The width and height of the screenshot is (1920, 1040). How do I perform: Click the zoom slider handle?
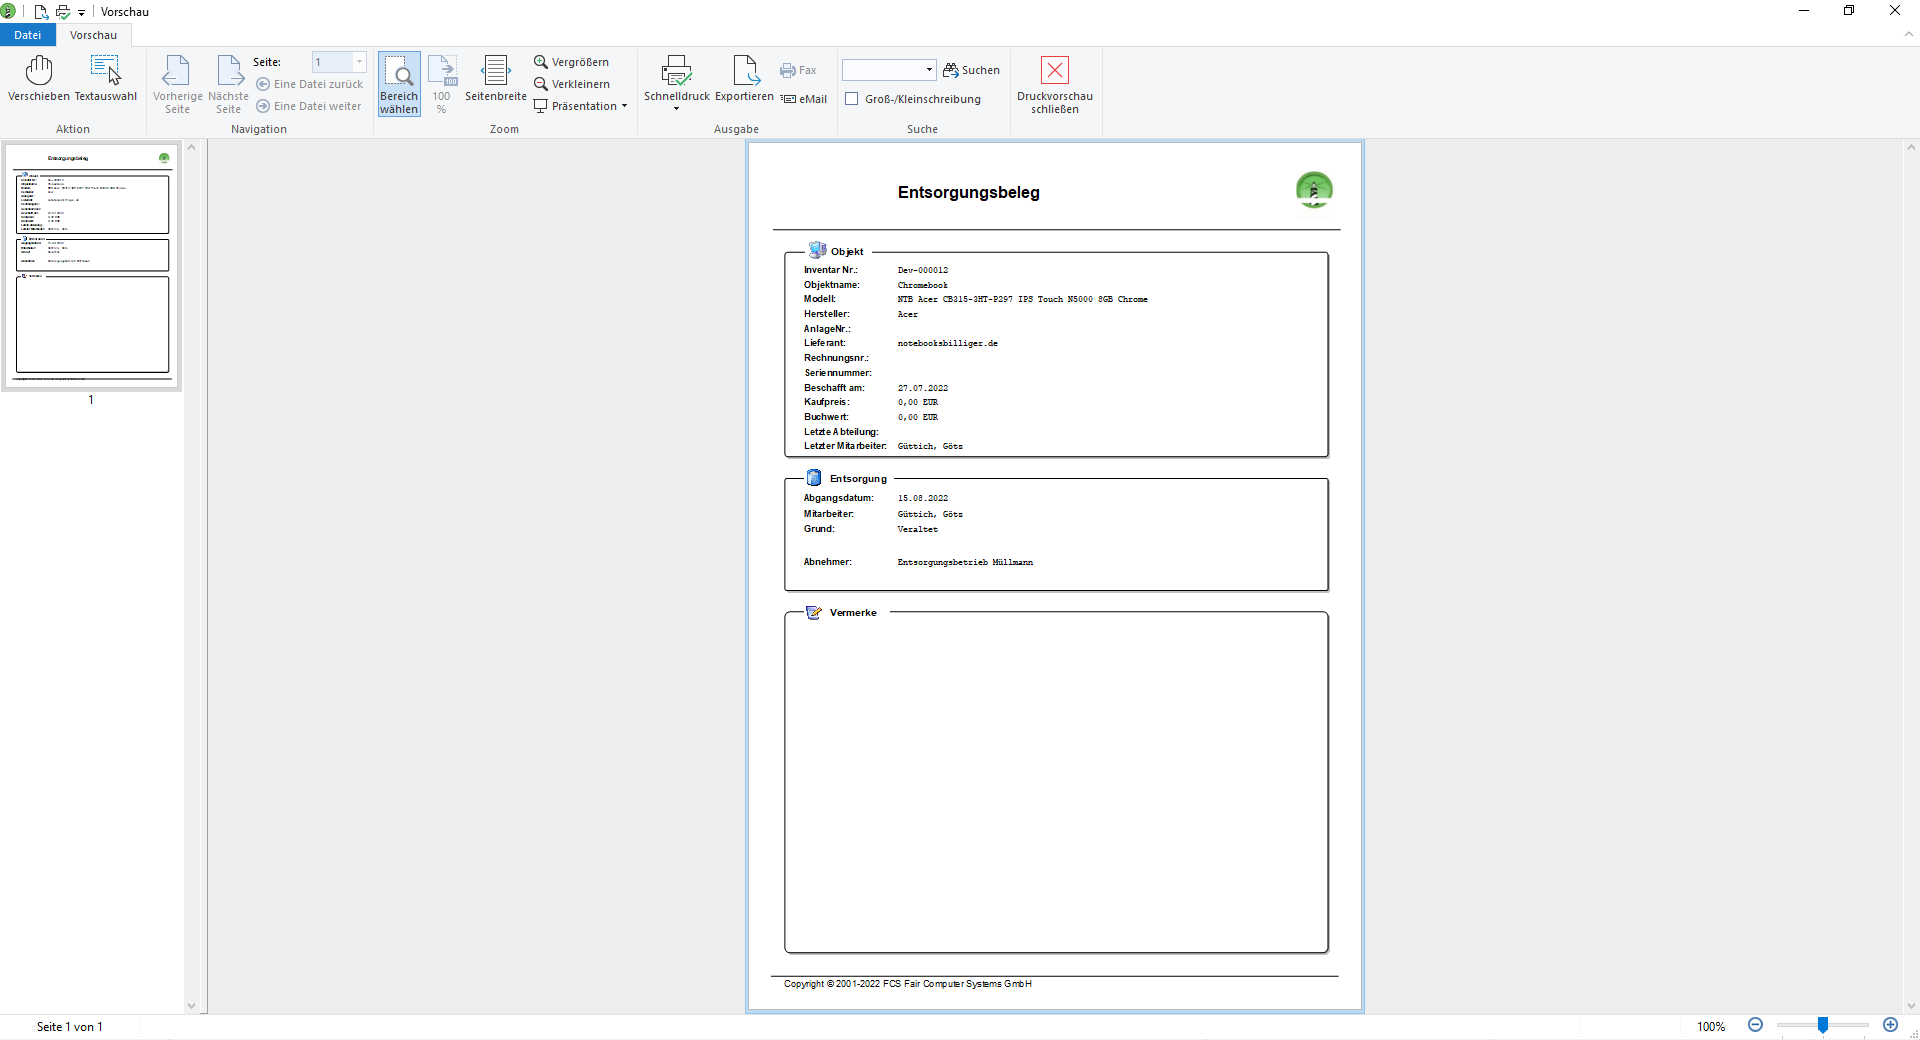pos(1823,1025)
